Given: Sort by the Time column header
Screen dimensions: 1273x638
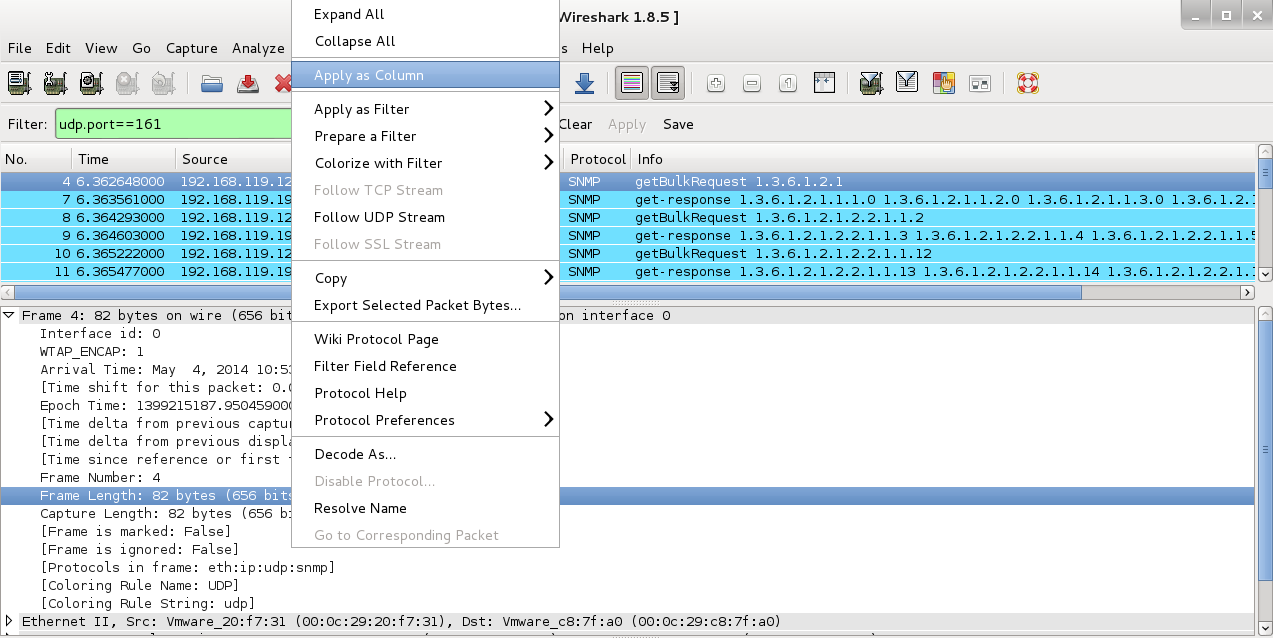Looking at the screenshot, I should [123, 159].
